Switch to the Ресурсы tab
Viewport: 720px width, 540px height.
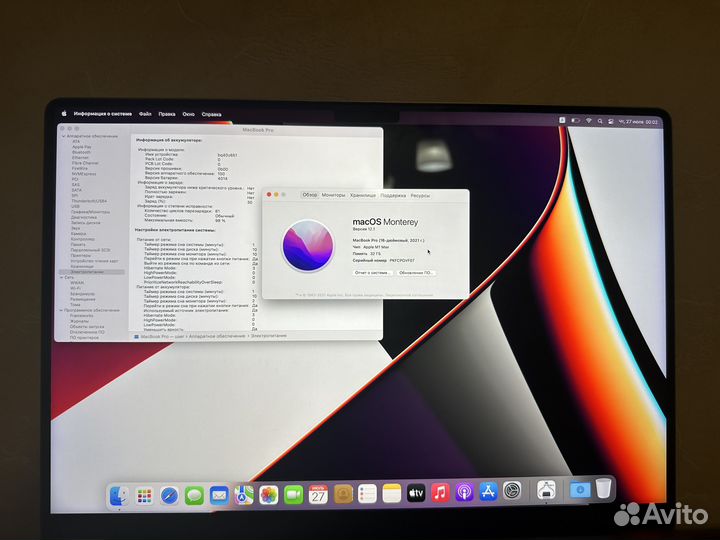coord(420,196)
